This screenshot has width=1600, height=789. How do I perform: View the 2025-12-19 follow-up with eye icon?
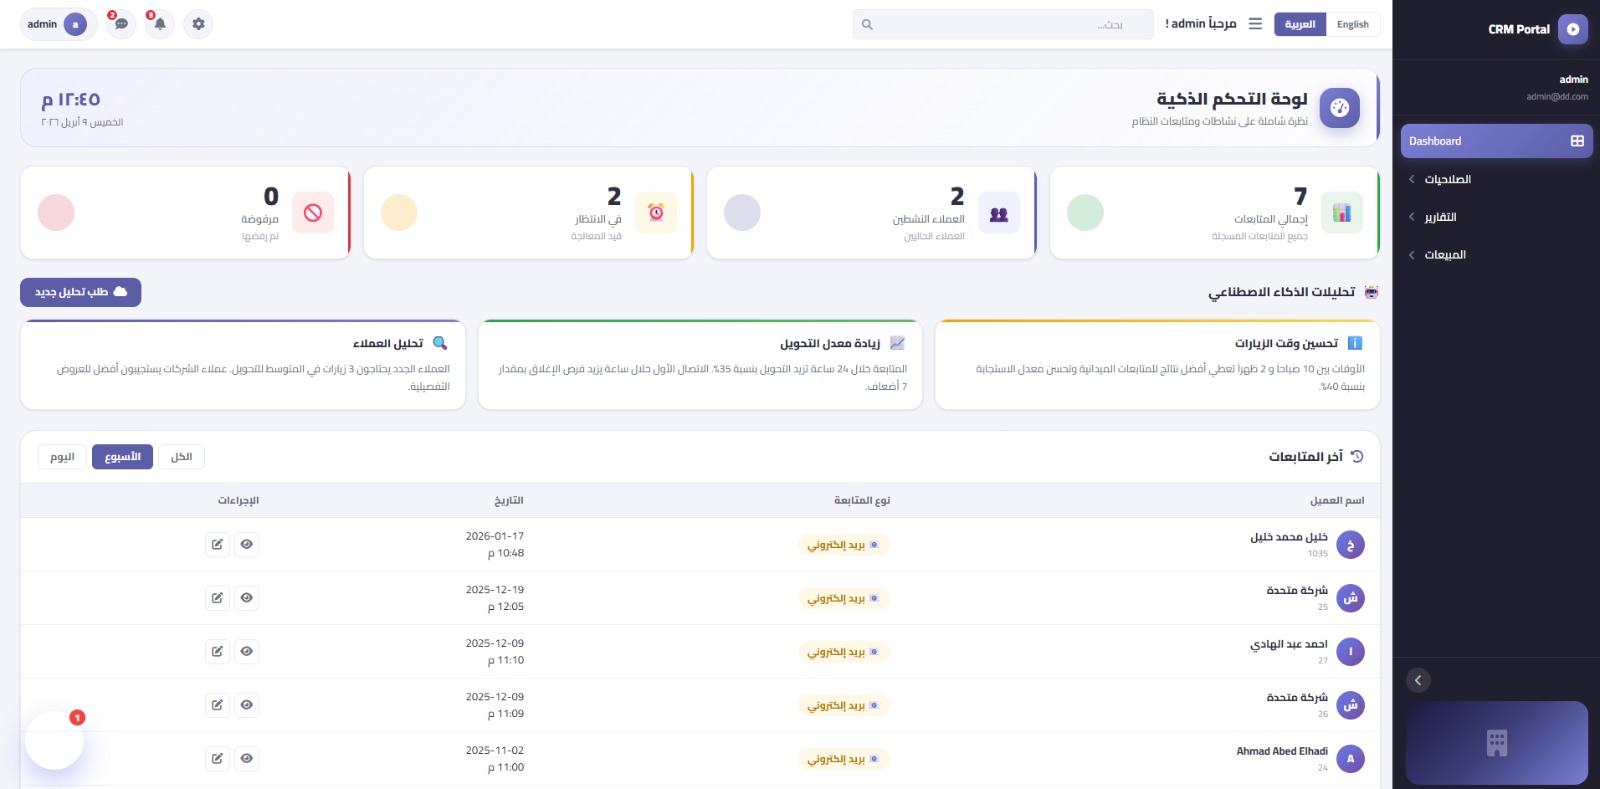pos(247,598)
